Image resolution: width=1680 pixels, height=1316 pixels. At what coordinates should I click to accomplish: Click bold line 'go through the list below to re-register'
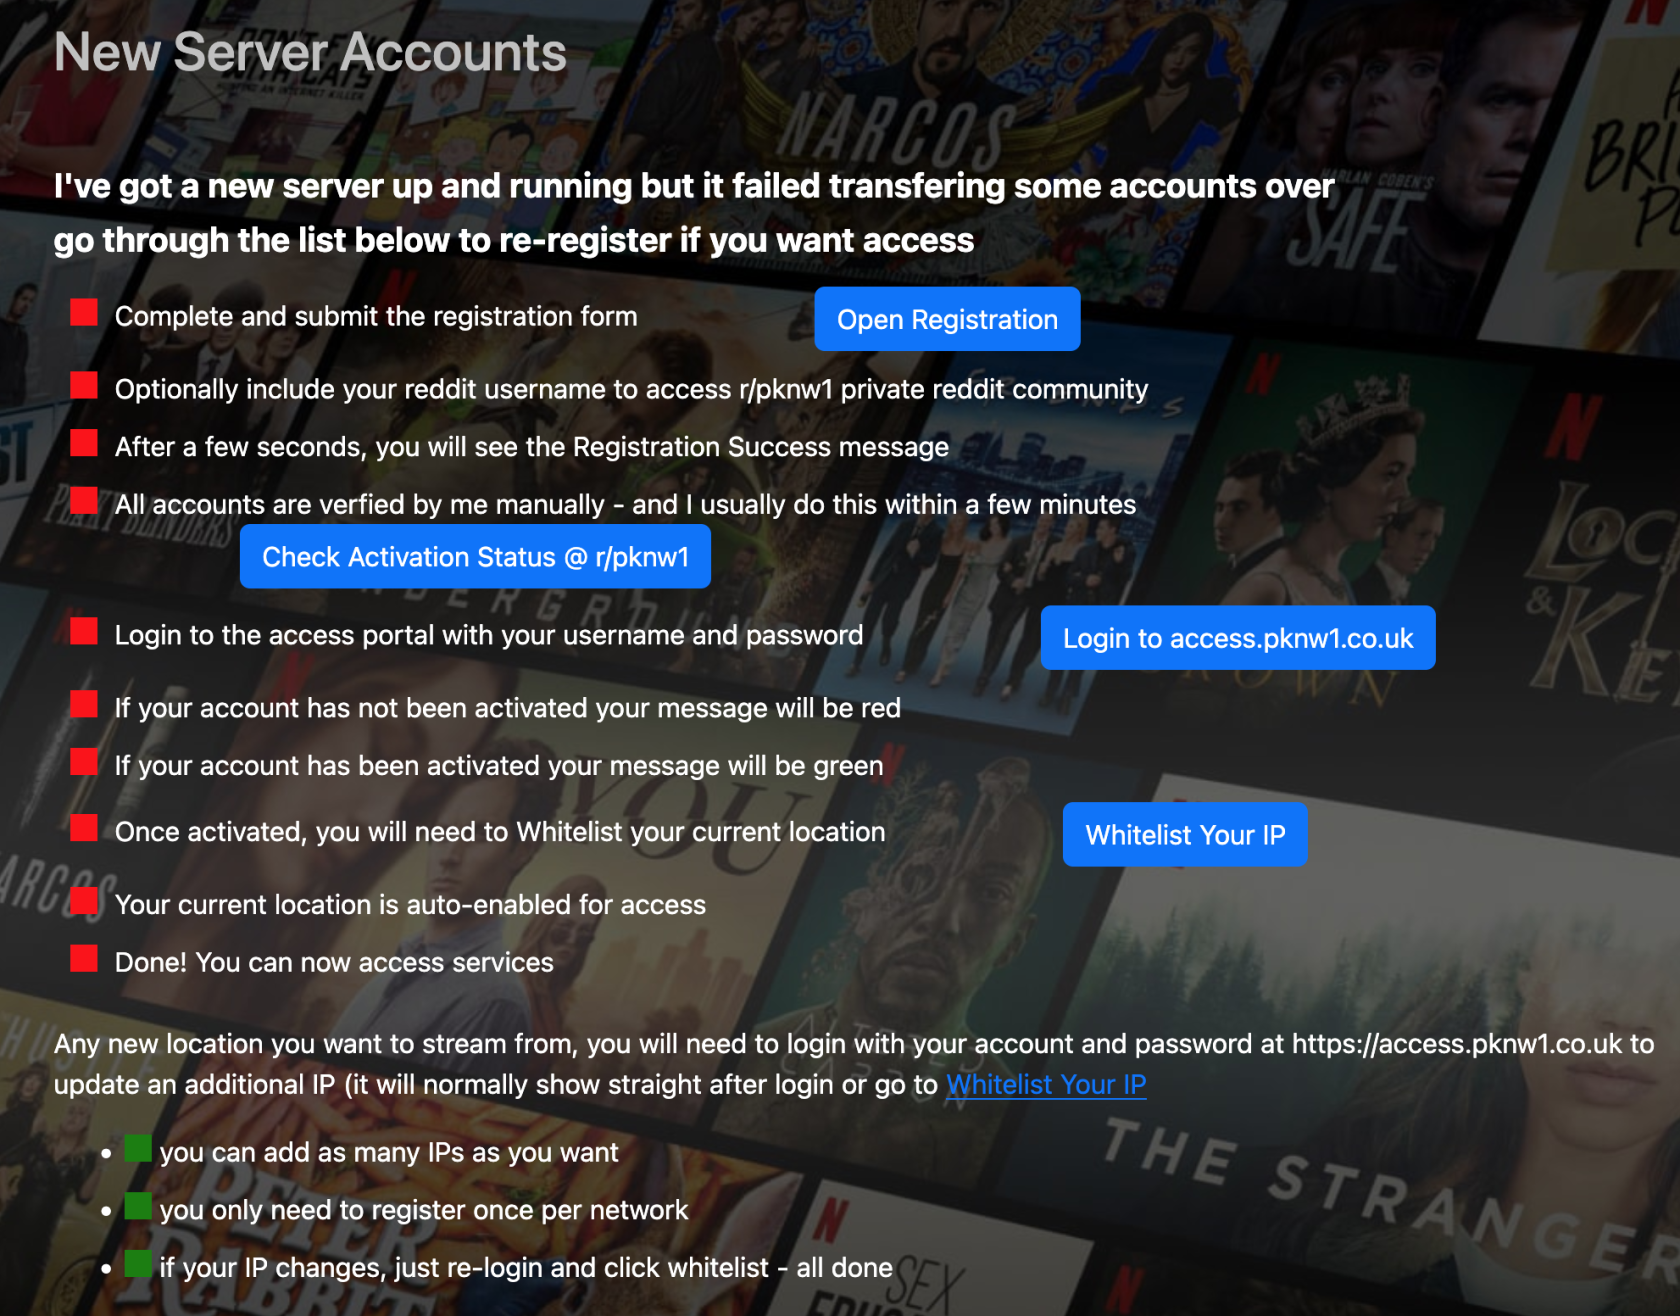(x=514, y=240)
